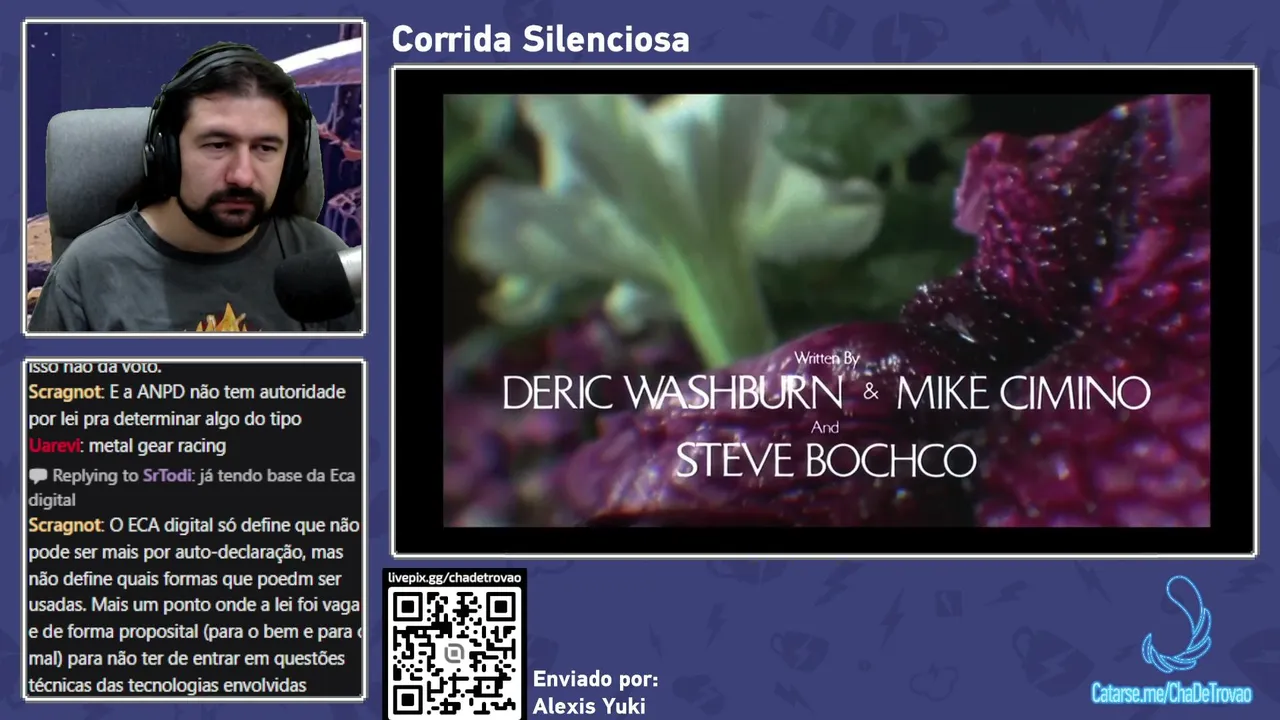Click the Scragnot username on the ANPD message
The width and height of the screenshot is (1280, 720).
point(65,391)
